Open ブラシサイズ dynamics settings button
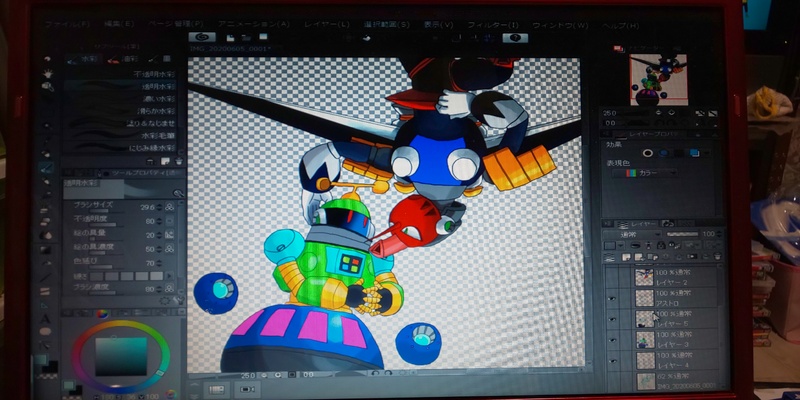 (x=169, y=207)
